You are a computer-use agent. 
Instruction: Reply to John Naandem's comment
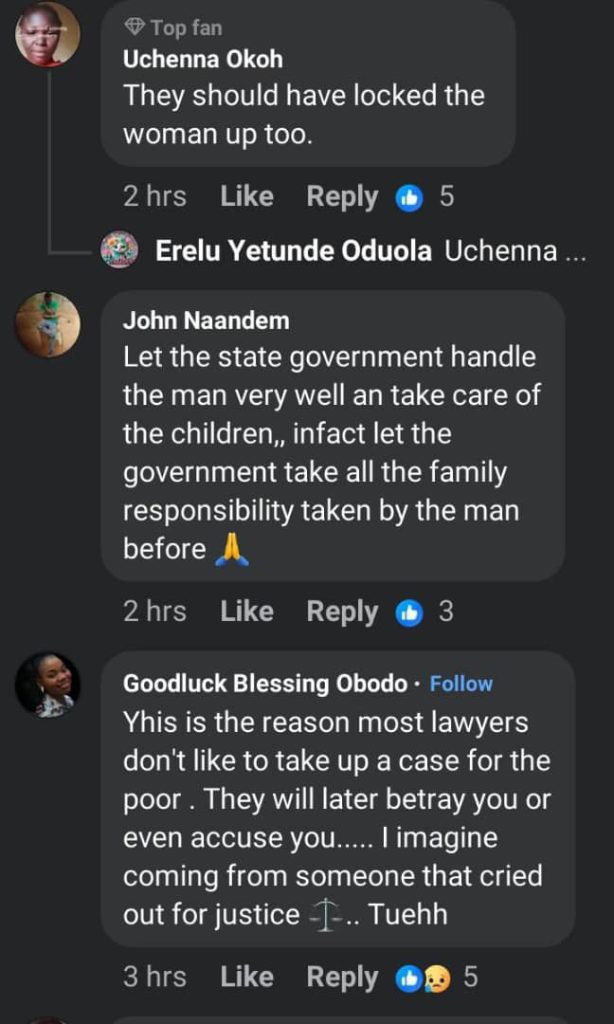(x=342, y=612)
